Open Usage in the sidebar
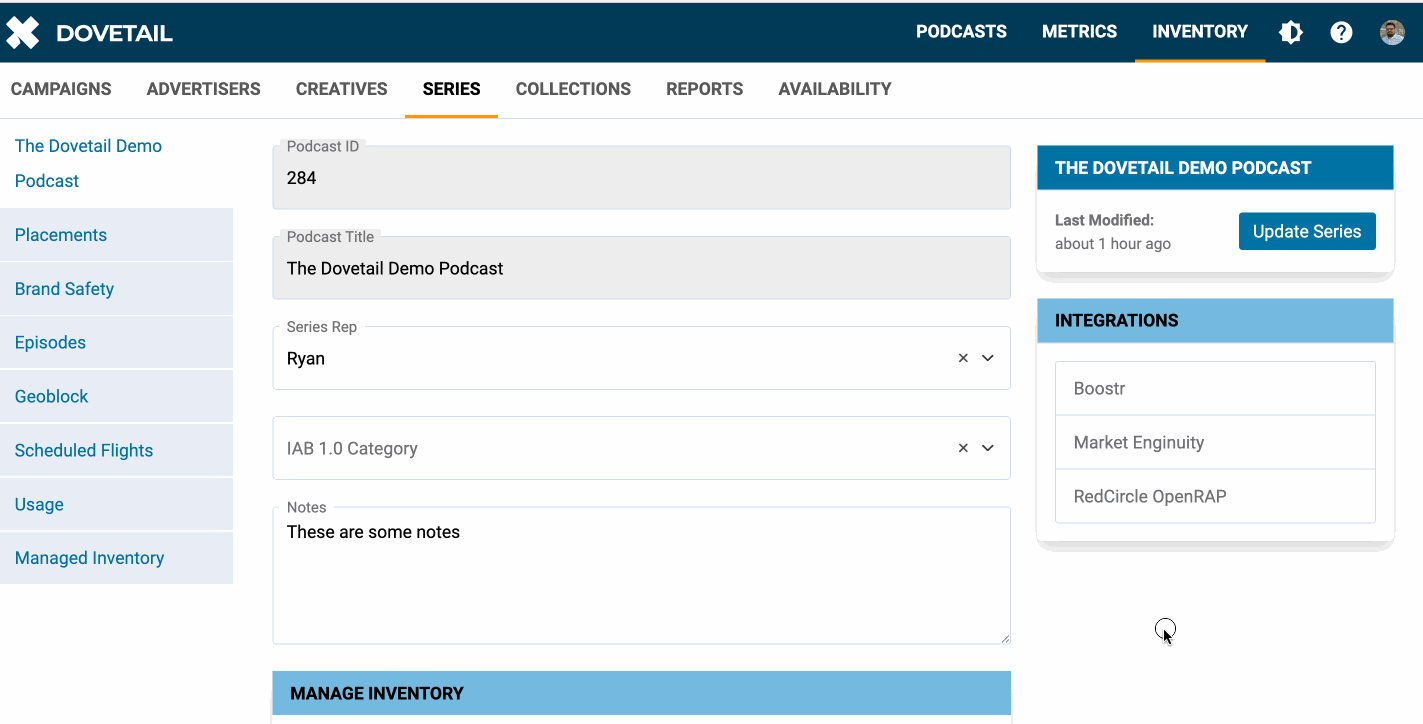 tap(116, 505)
